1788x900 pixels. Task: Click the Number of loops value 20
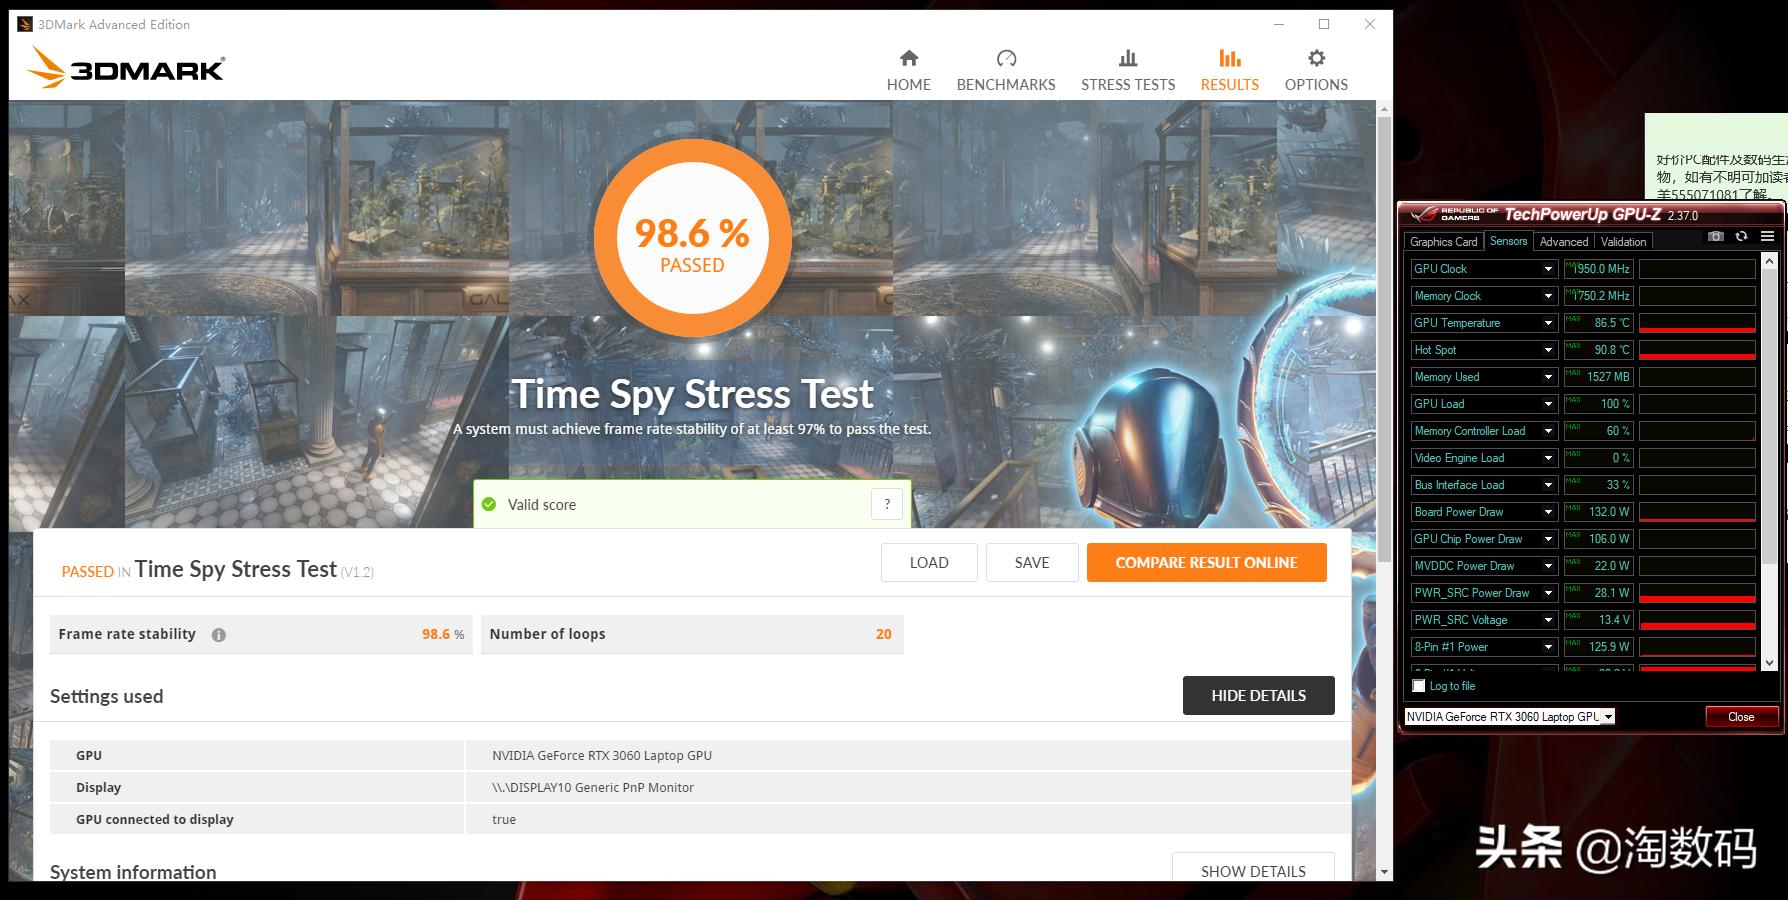[x=883, y=634]
